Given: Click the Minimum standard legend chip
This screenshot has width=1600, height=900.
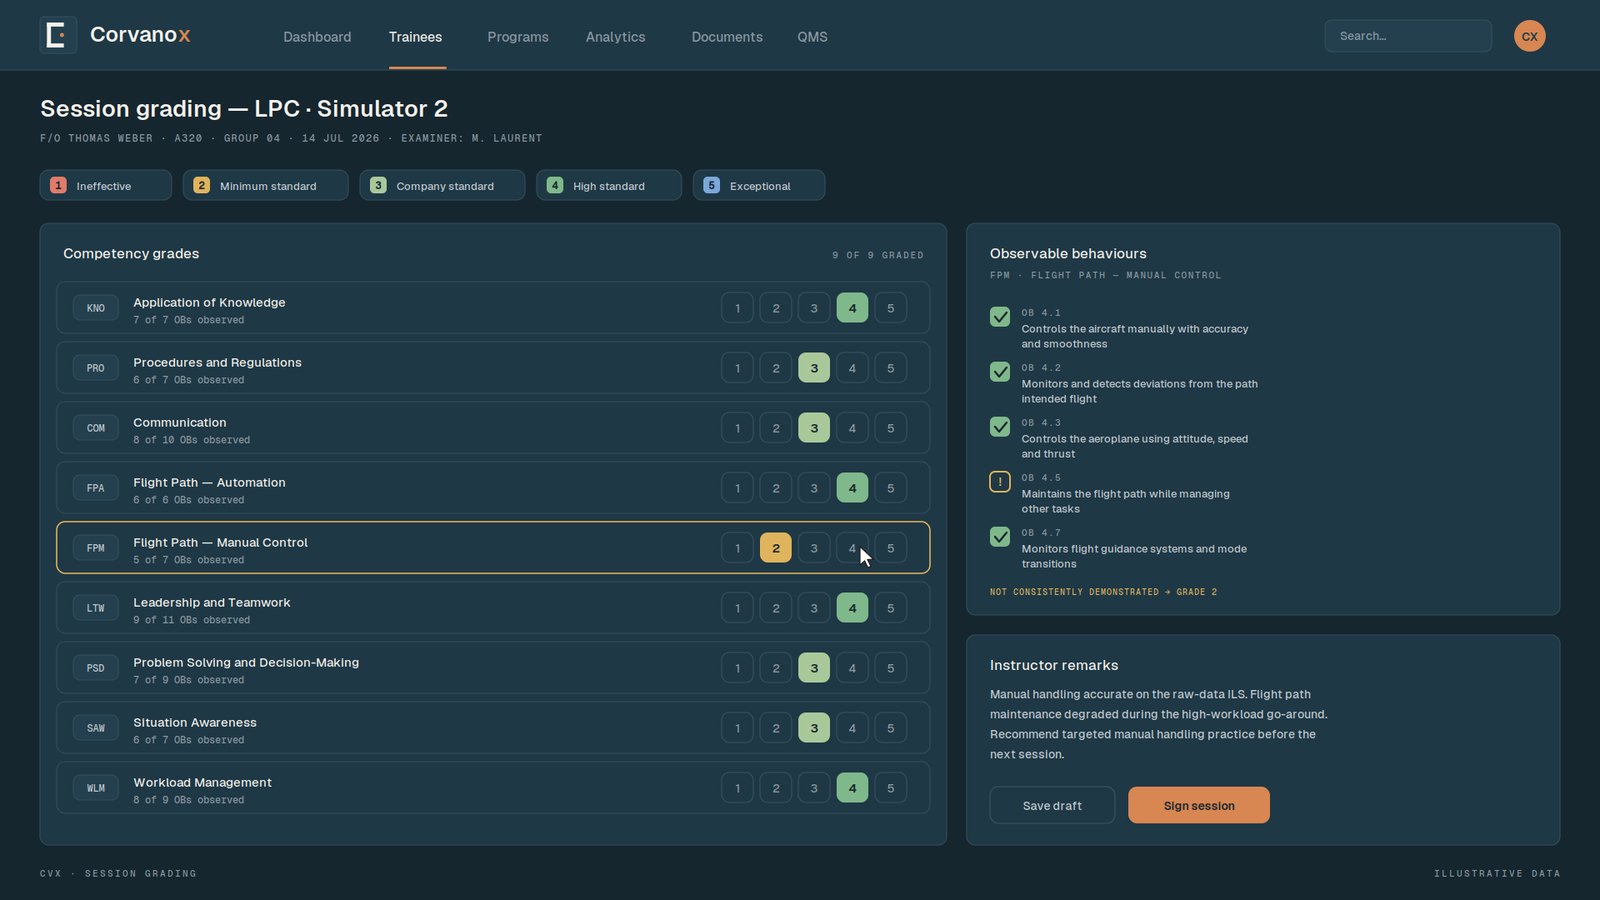Looking at the screenshot, I should point(266,185).
